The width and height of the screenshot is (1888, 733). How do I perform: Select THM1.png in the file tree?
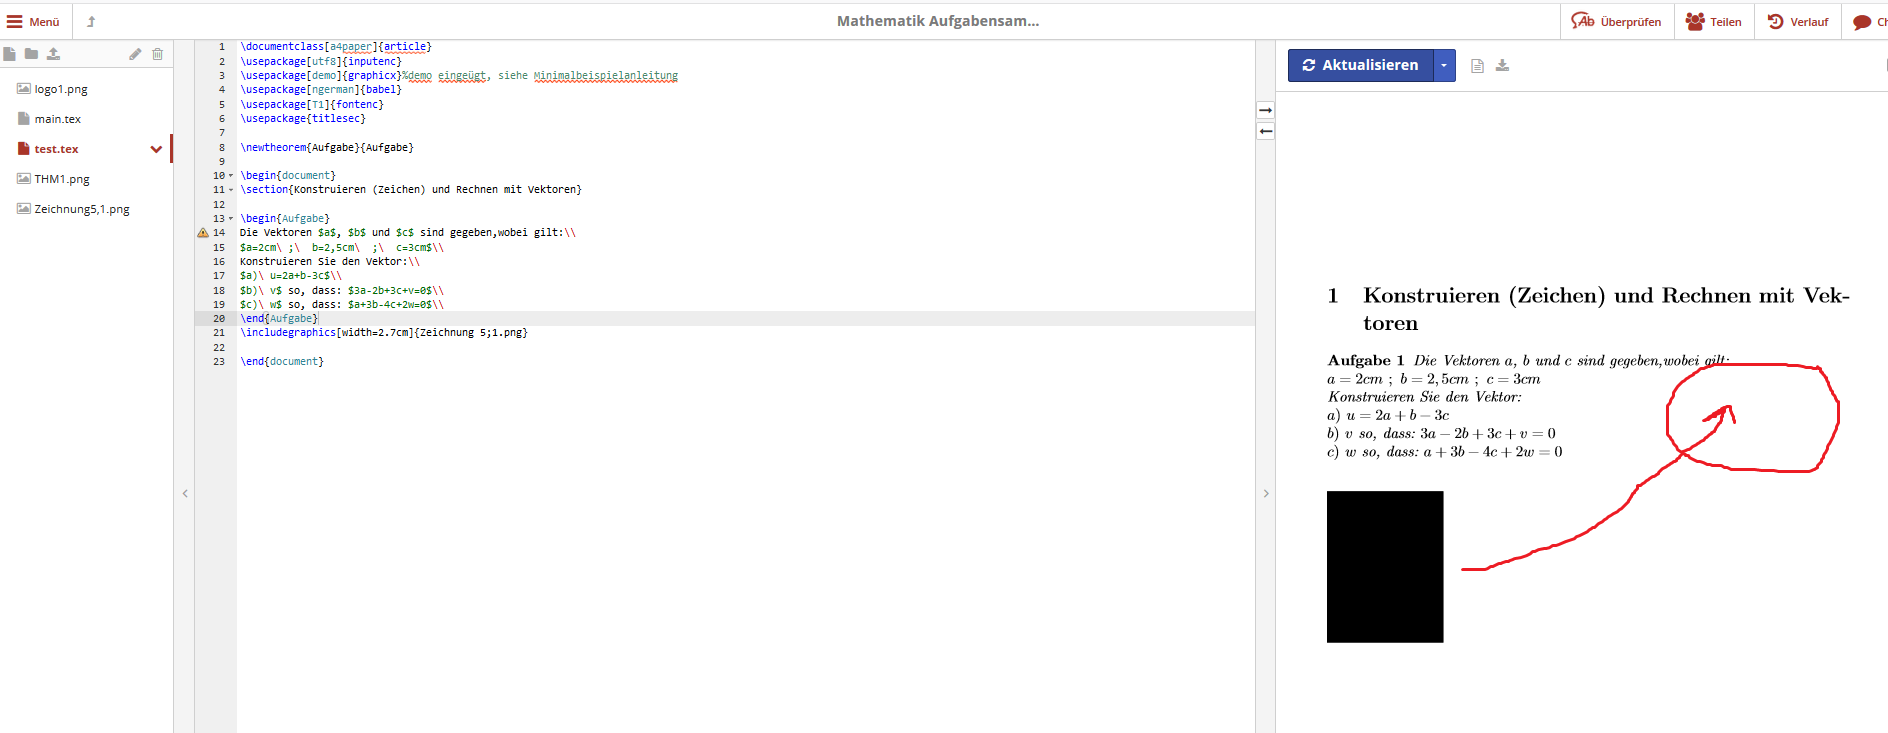tap(62, 179)
